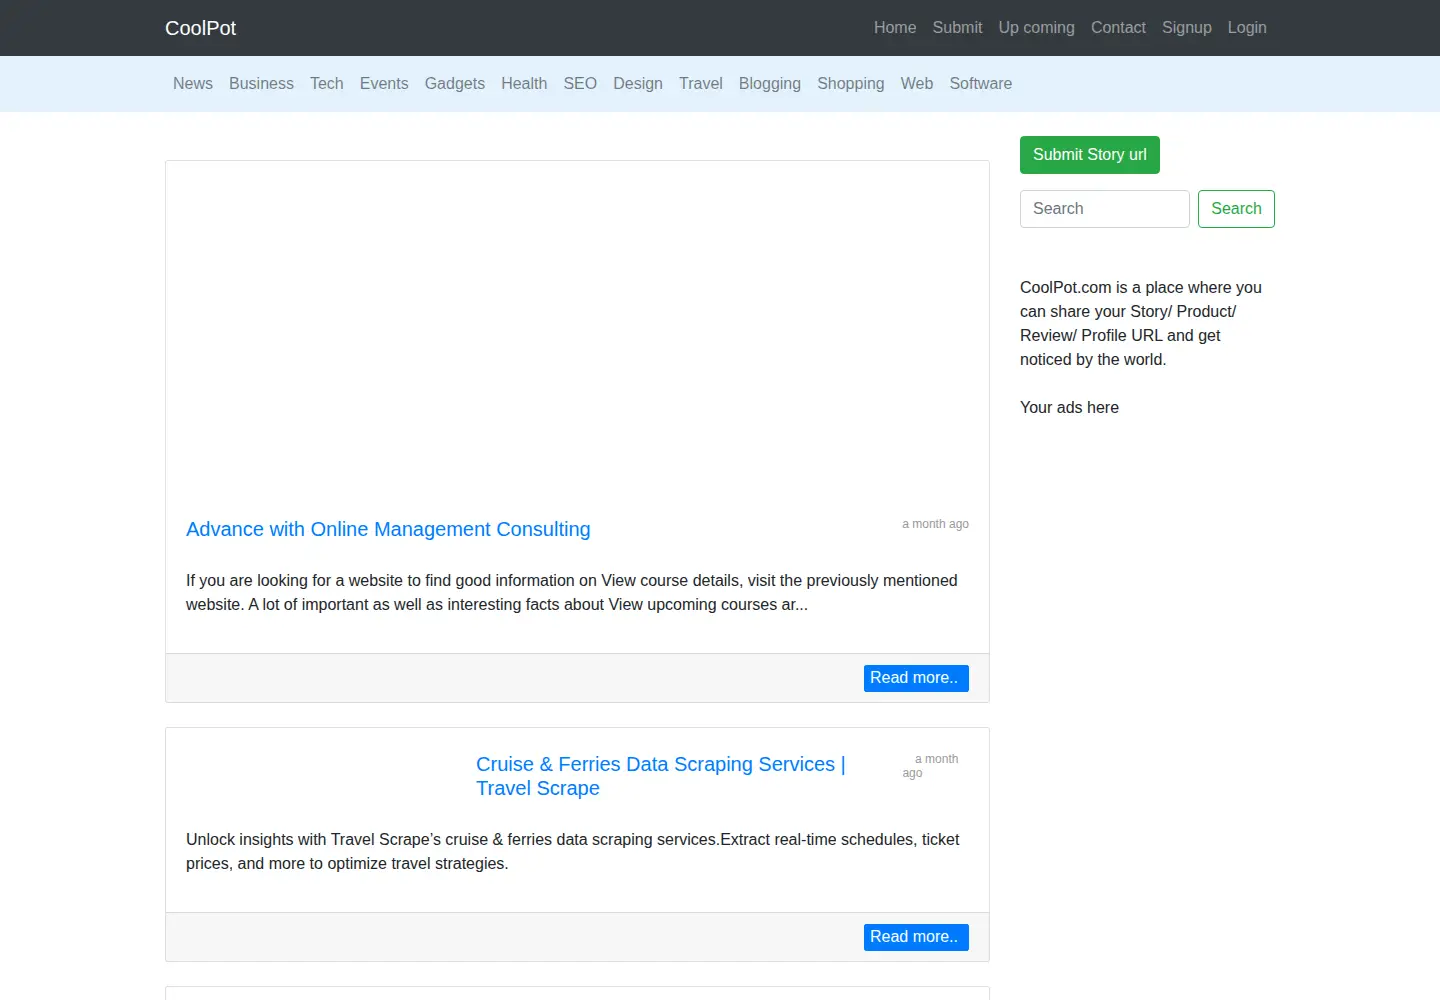
Task: Click Login in the header
Action: [1247, 28]
